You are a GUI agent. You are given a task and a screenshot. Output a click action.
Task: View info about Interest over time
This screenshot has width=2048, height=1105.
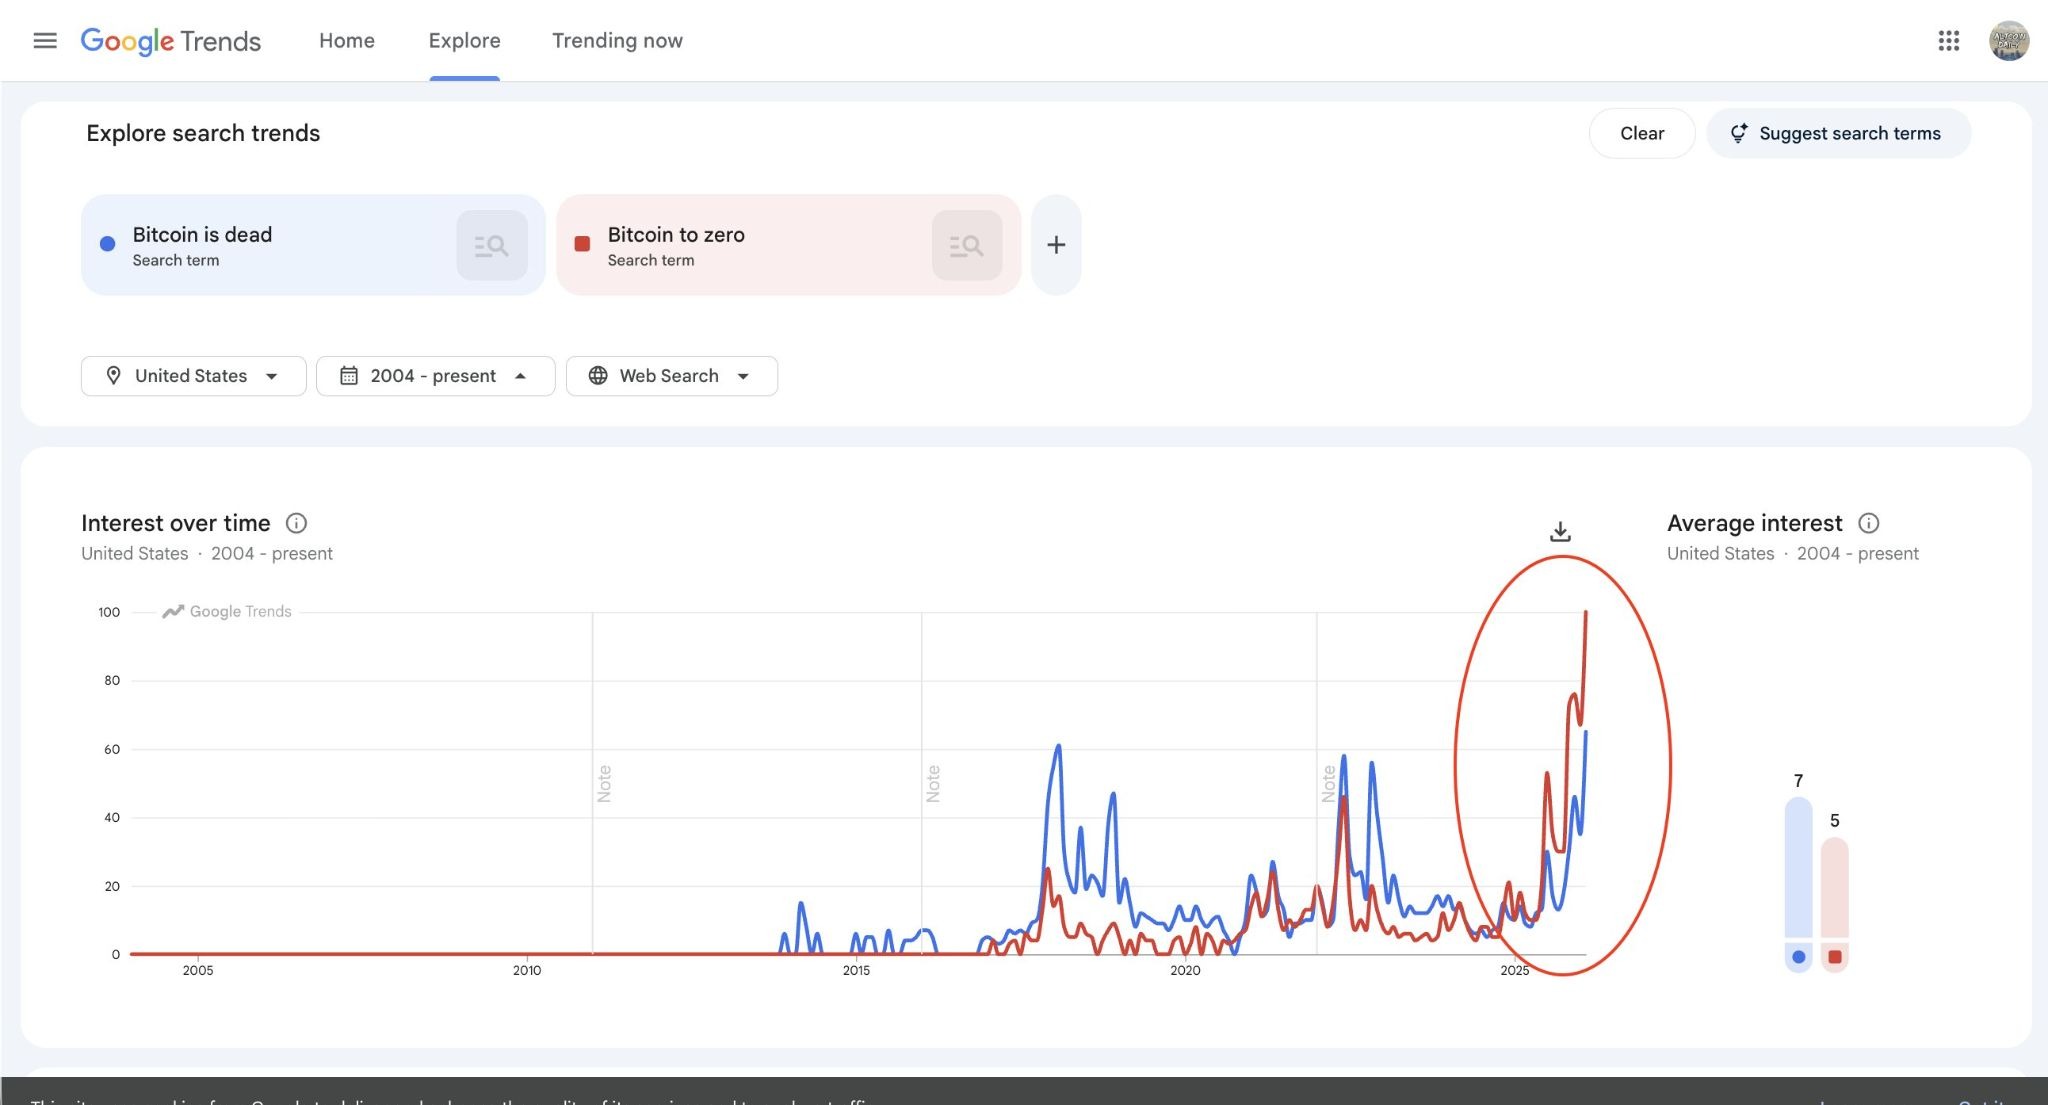[x=296, y=523]
